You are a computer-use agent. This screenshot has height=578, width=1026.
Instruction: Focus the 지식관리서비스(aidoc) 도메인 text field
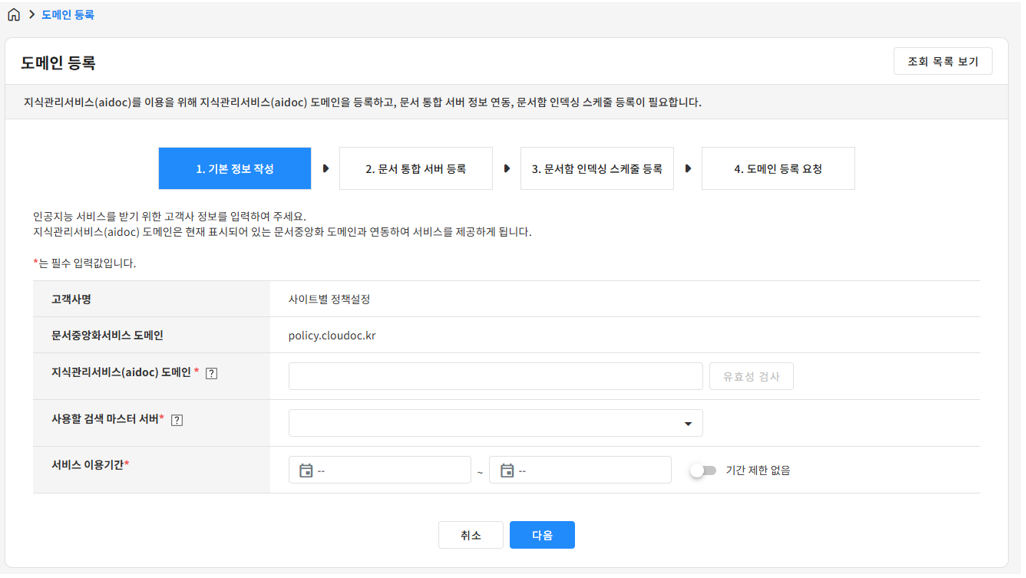coord(495,376)
